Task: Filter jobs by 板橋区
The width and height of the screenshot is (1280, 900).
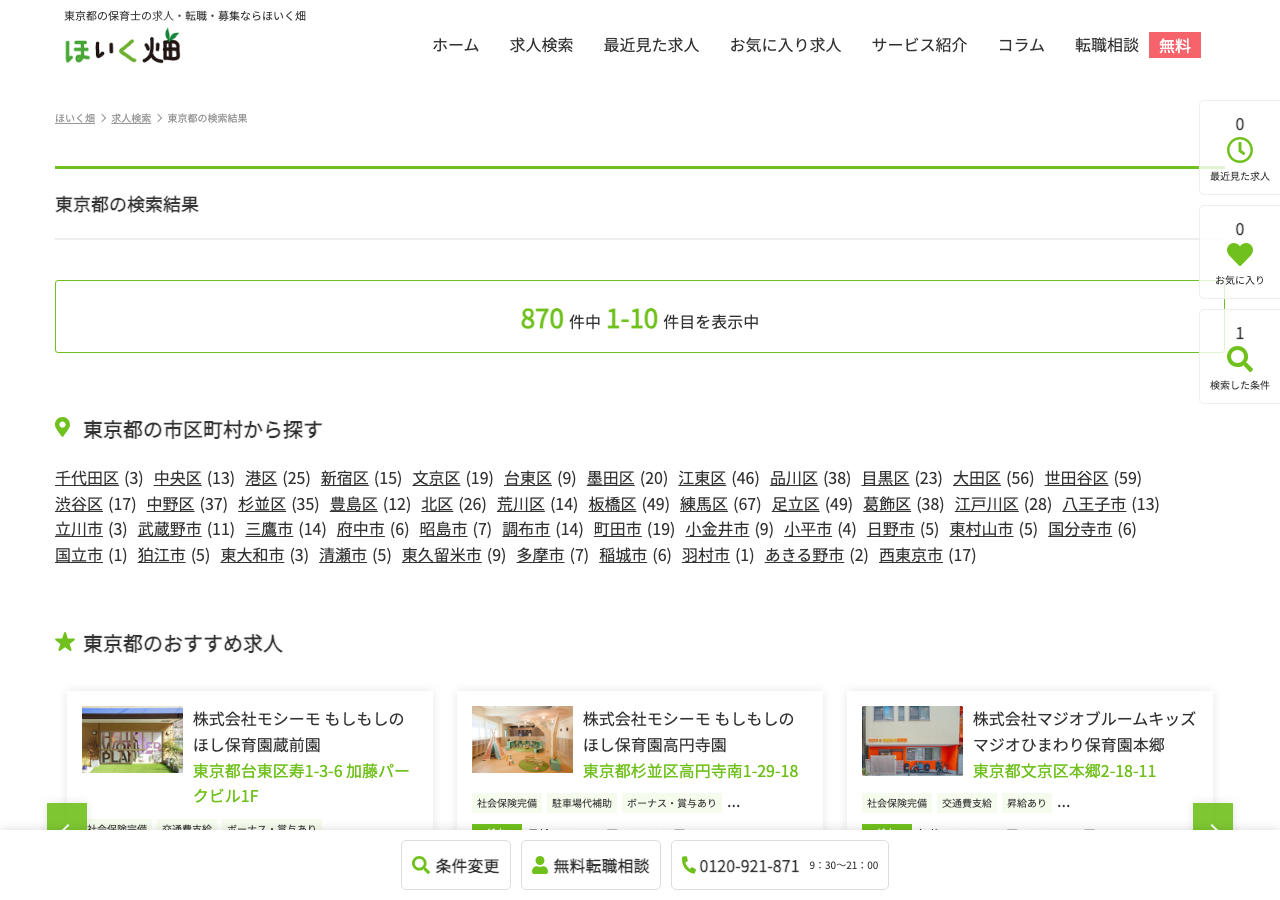Action: [612, 504]
